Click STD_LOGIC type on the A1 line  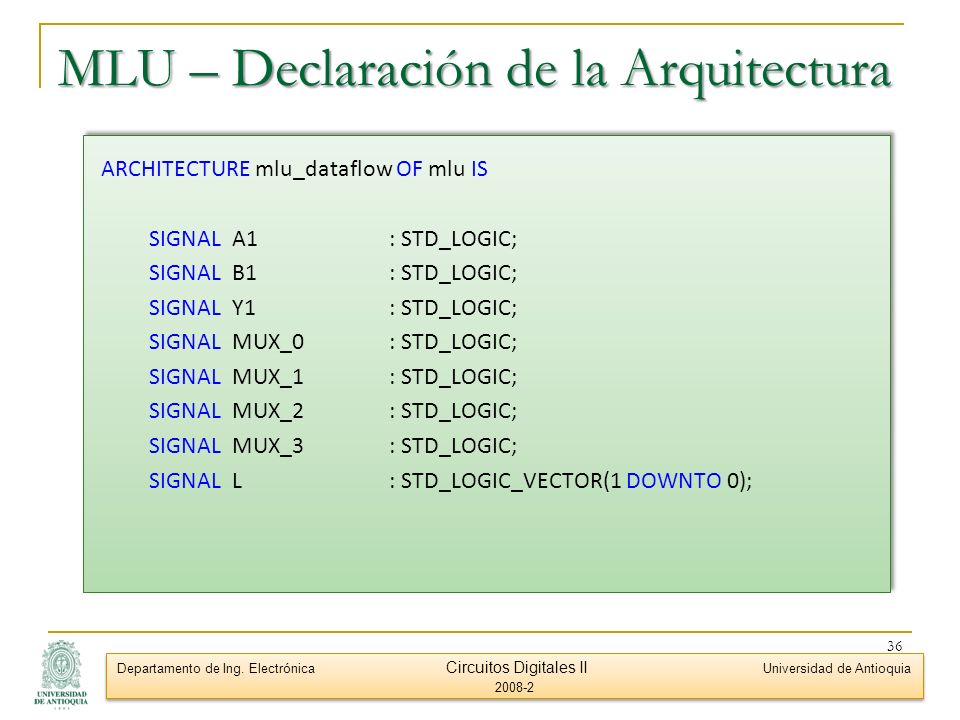click(x=456, y=239)
